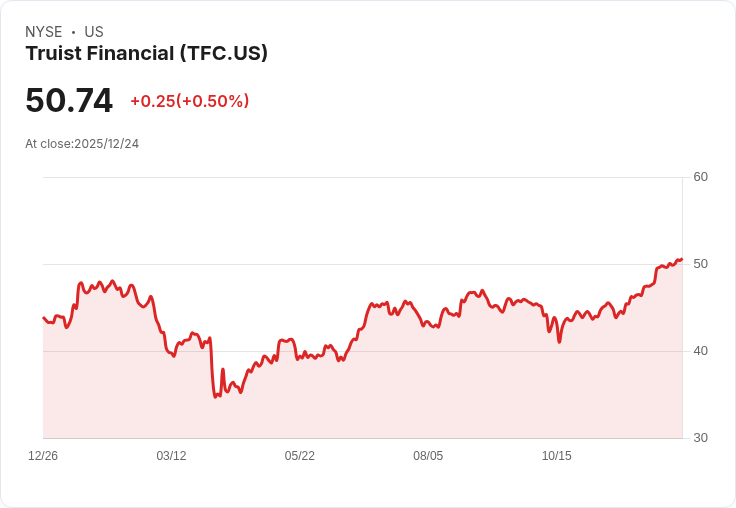Select the 10/15 date on the x-axis
Viewport: 736px width, 508px height.
[x=556, y=456]
